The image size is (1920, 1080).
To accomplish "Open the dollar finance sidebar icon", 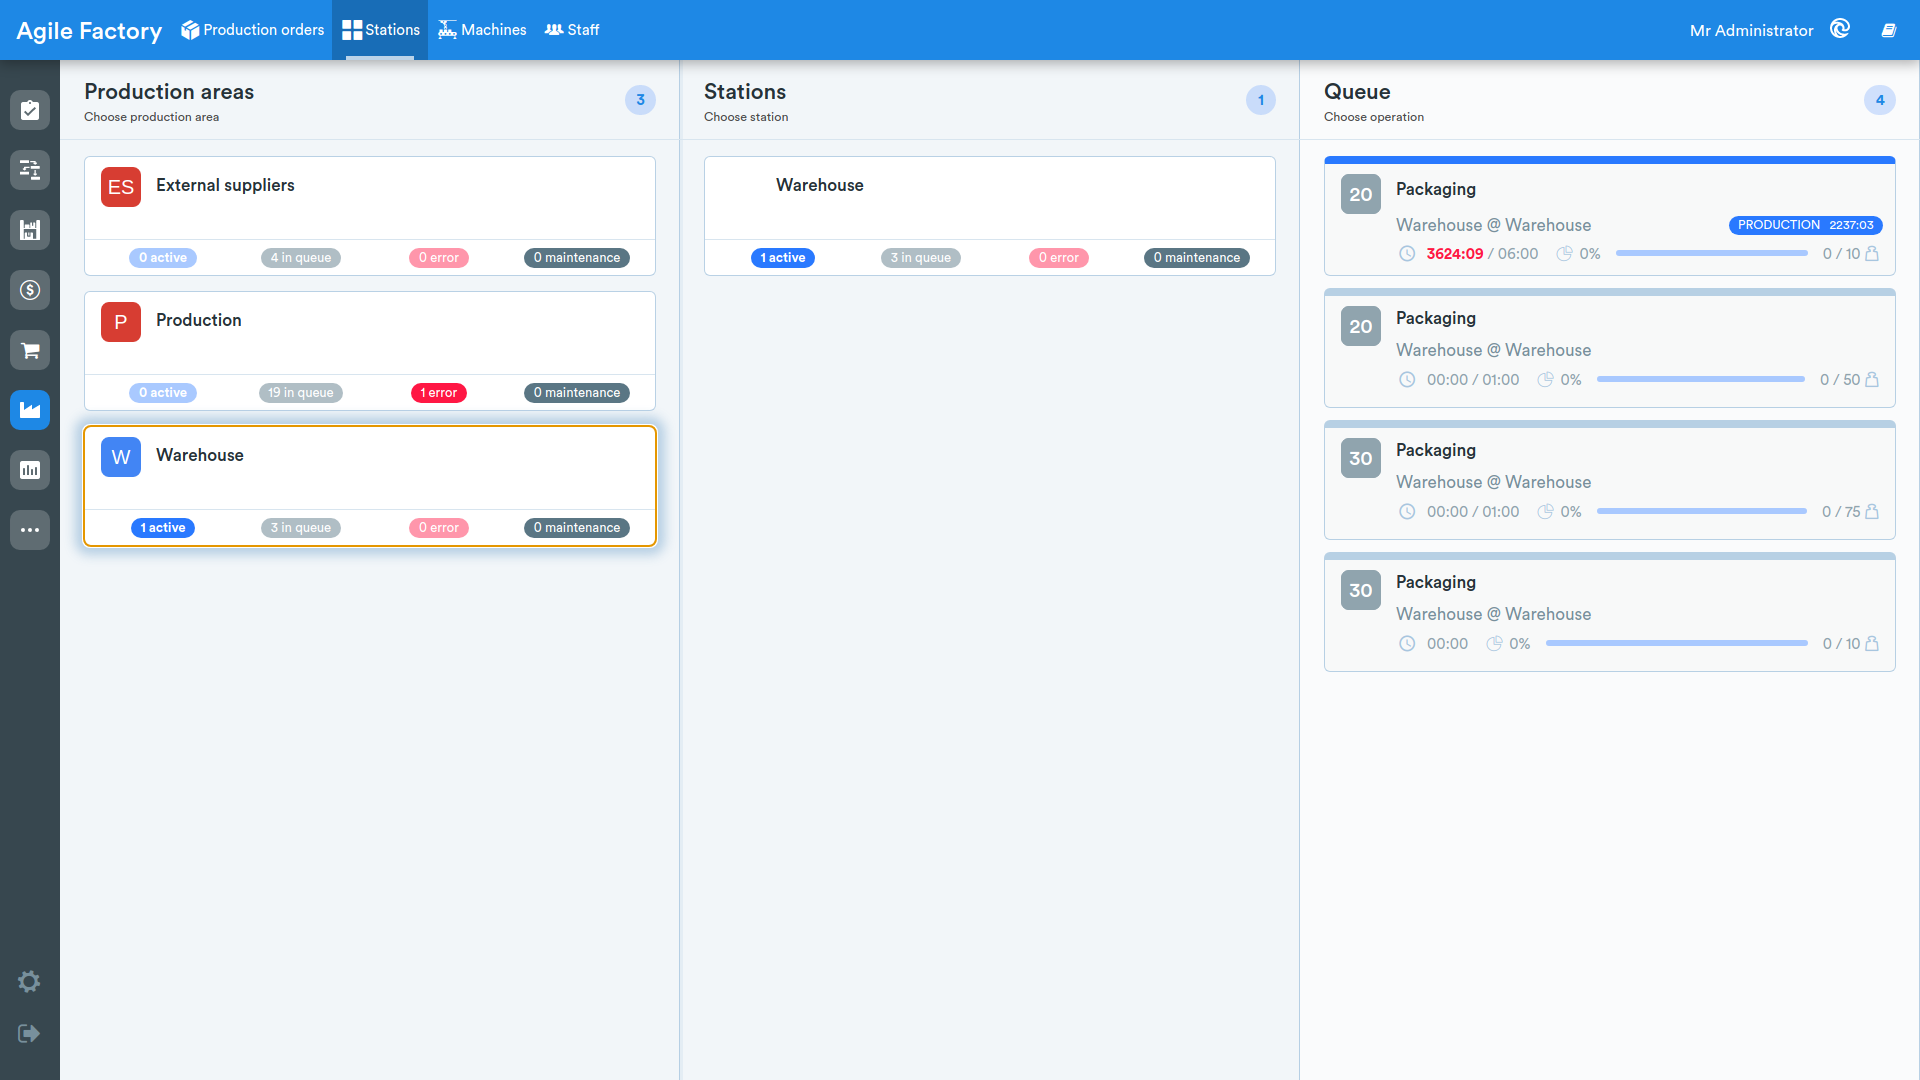I will (x=30, y=290).
